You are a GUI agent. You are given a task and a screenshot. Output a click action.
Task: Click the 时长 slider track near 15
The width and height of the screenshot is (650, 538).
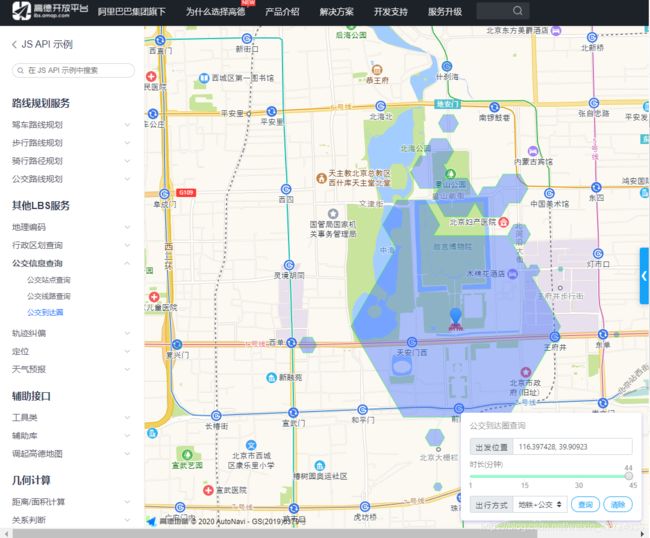pyautogui.click(x=524, y=476)
